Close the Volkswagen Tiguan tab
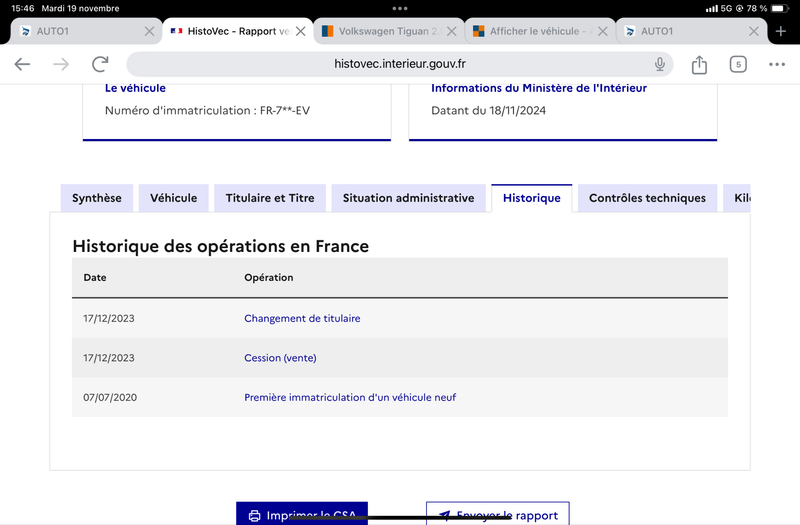Image resolution: width=800 pixels, height=525 pixels. (452, 31)
